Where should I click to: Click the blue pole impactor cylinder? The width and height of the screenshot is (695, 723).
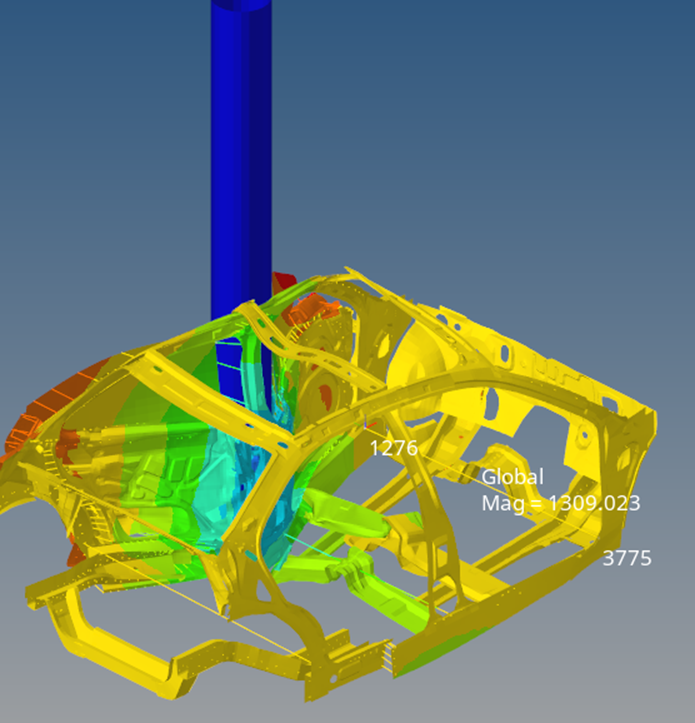241,161
